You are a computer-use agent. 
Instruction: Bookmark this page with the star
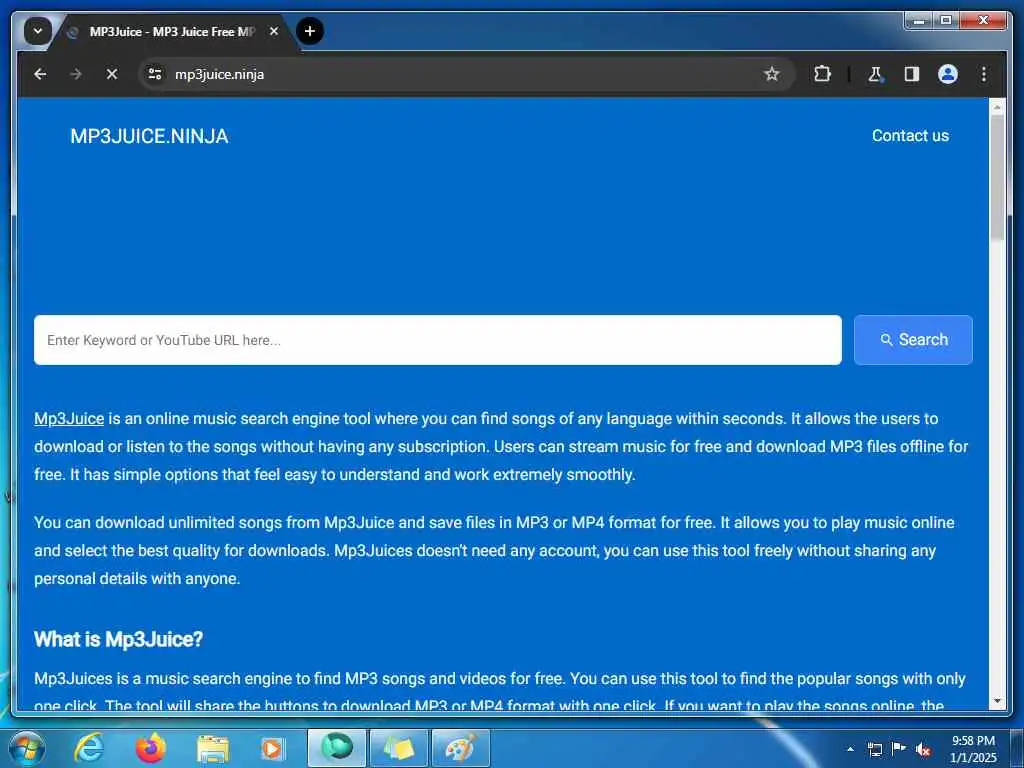(771, 74)
